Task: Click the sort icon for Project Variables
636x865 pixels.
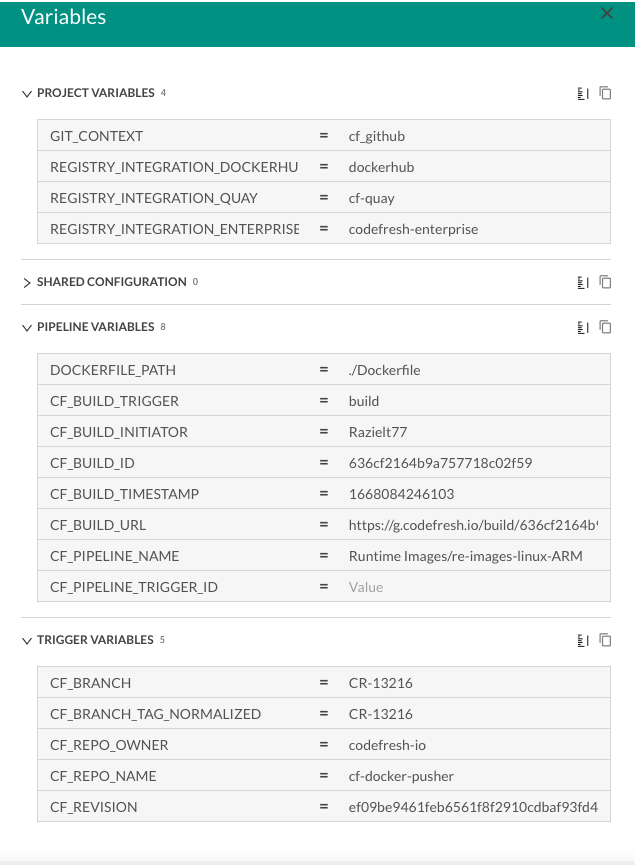Action: (x=582, y=93)
